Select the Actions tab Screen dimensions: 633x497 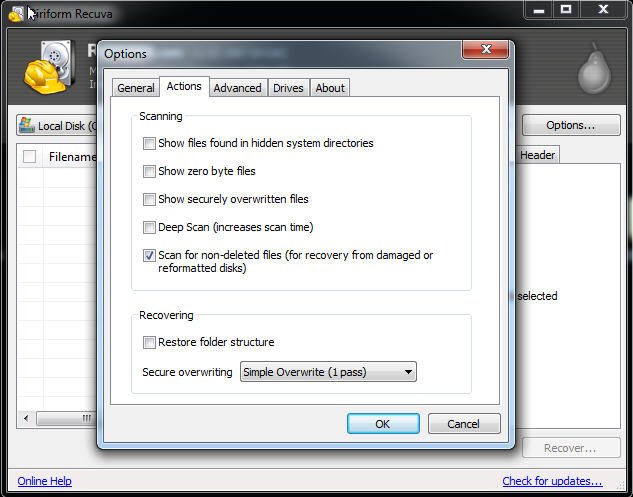point(184,86)
